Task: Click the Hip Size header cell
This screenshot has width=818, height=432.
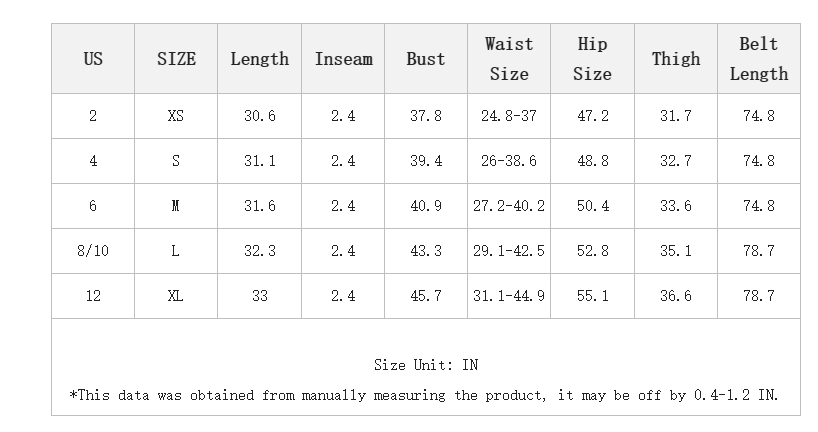Action: [592, 59]
